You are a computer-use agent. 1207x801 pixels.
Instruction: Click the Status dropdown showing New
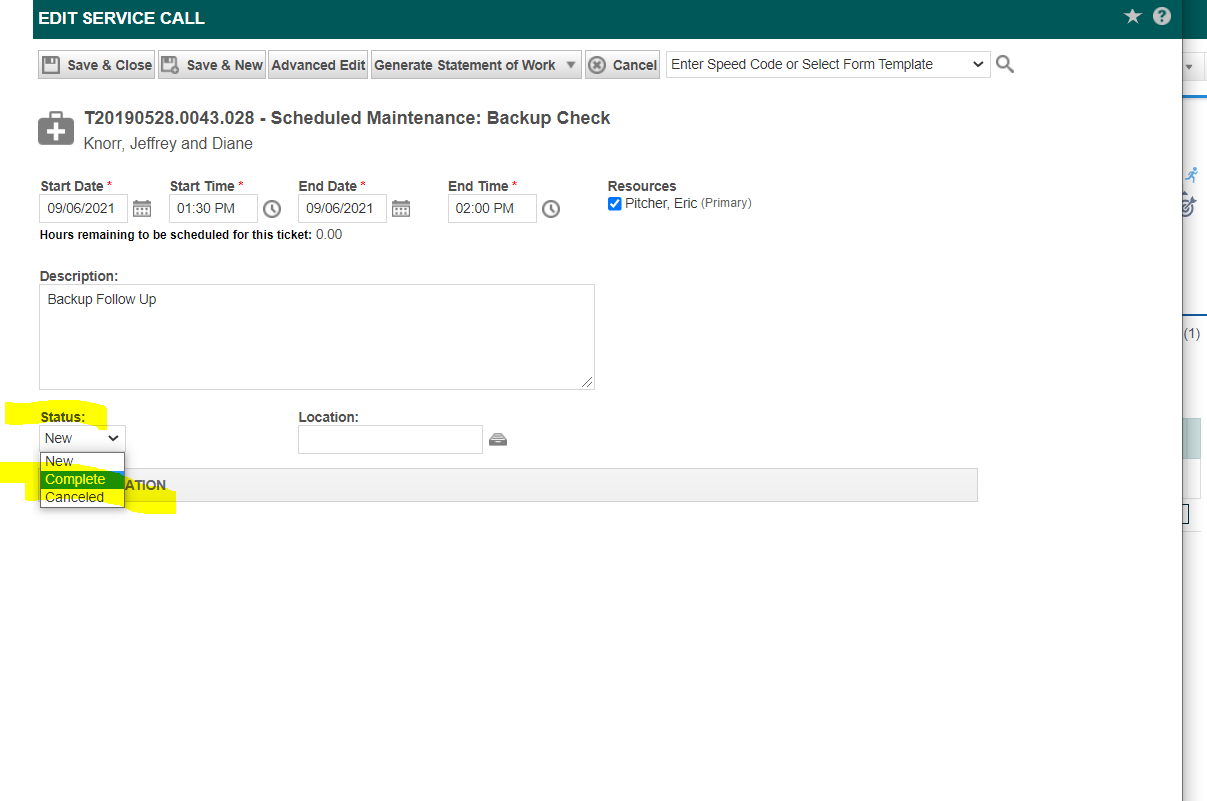pos(83,438)
